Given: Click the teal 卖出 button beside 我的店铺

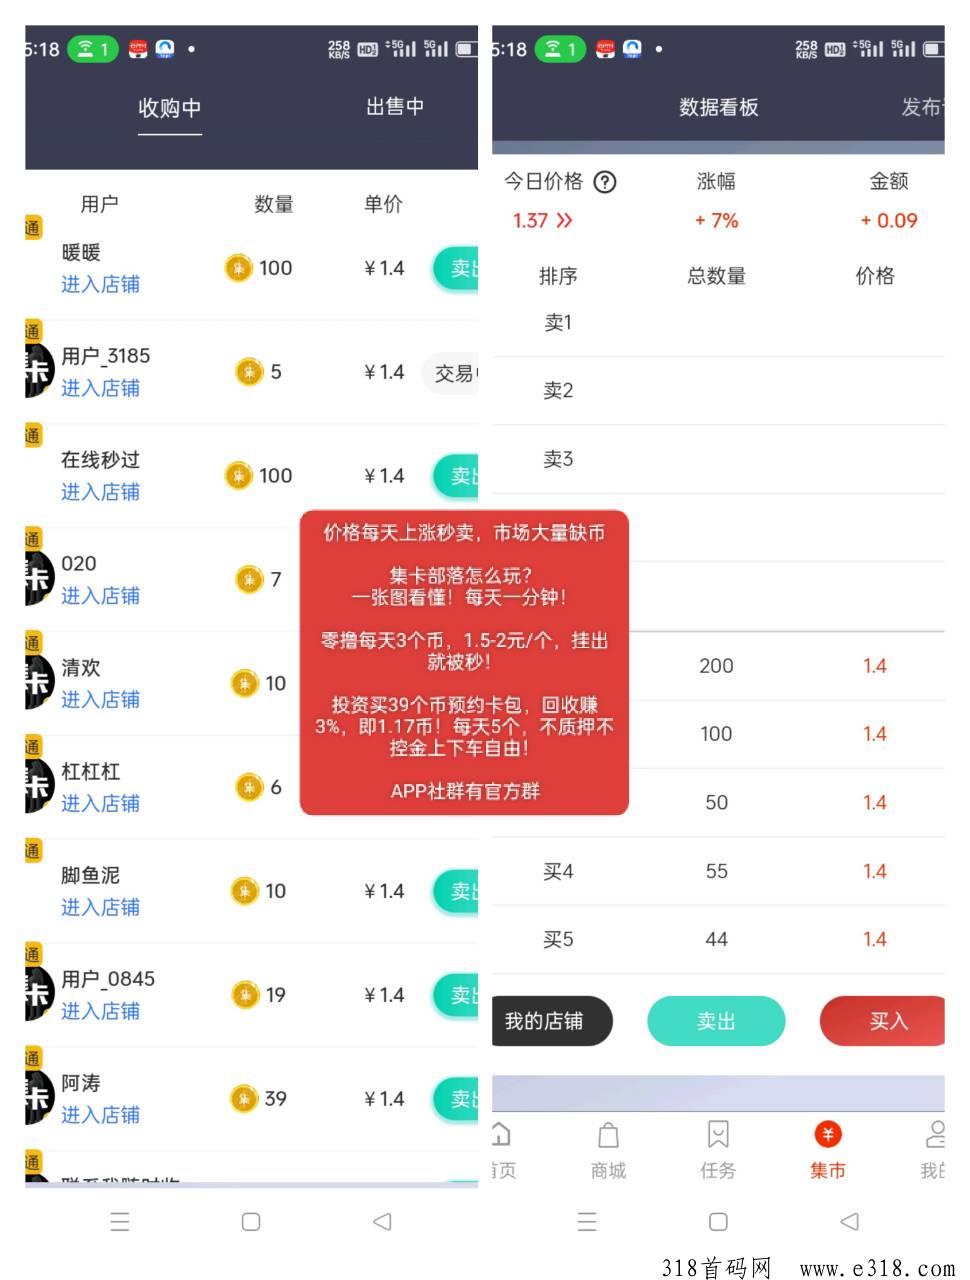Looking at the screenshot, I should point(716,1021).
